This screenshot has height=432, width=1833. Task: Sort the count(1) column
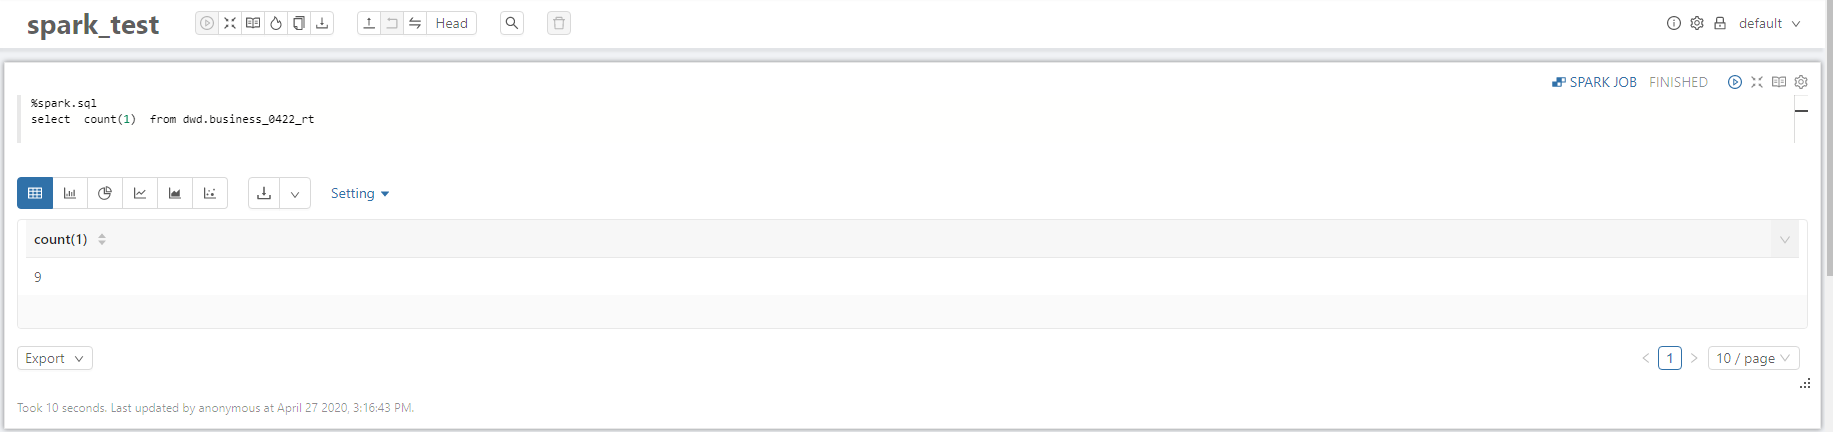(102, 239)
